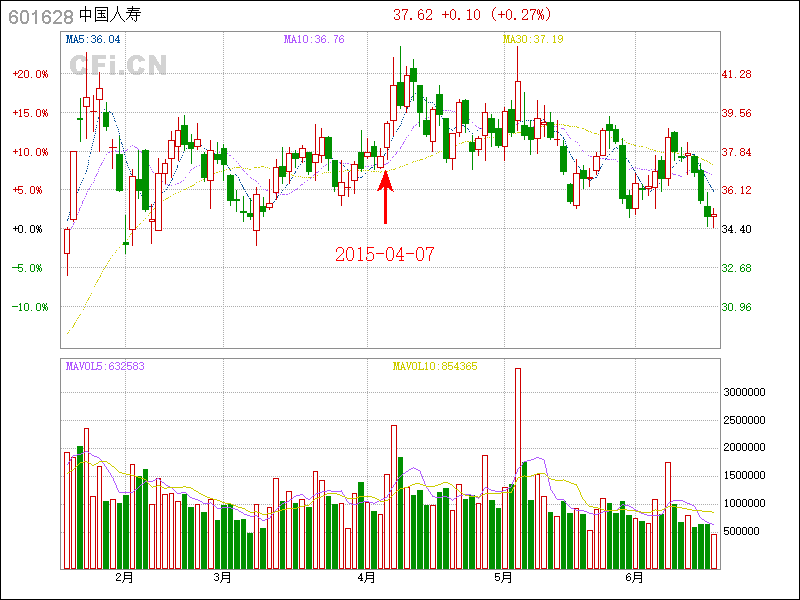
Task: Click the 2015-04-07 date annotation
Action: point(385,254)
